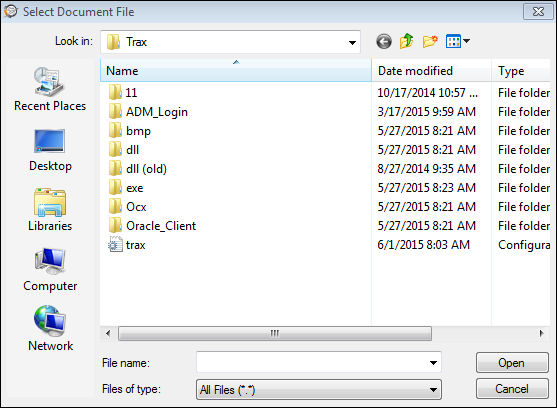Image resolution: width=557 pixels, height=408 pixels.
Task: Open Recent Places in sidebar
Action: (x=50, y=89)
